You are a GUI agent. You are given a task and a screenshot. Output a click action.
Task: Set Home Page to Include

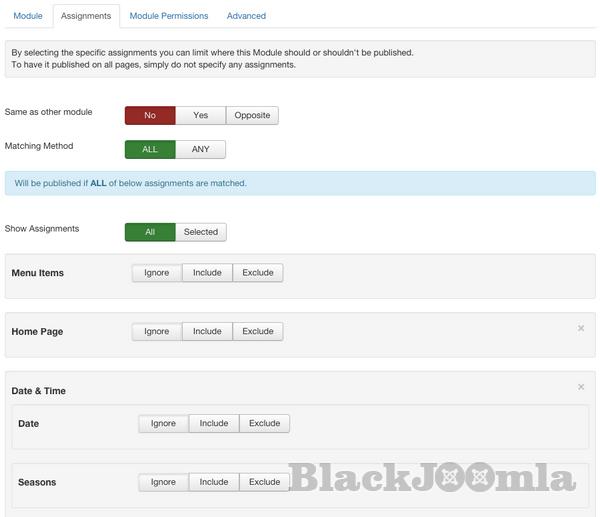pos(207,331)
